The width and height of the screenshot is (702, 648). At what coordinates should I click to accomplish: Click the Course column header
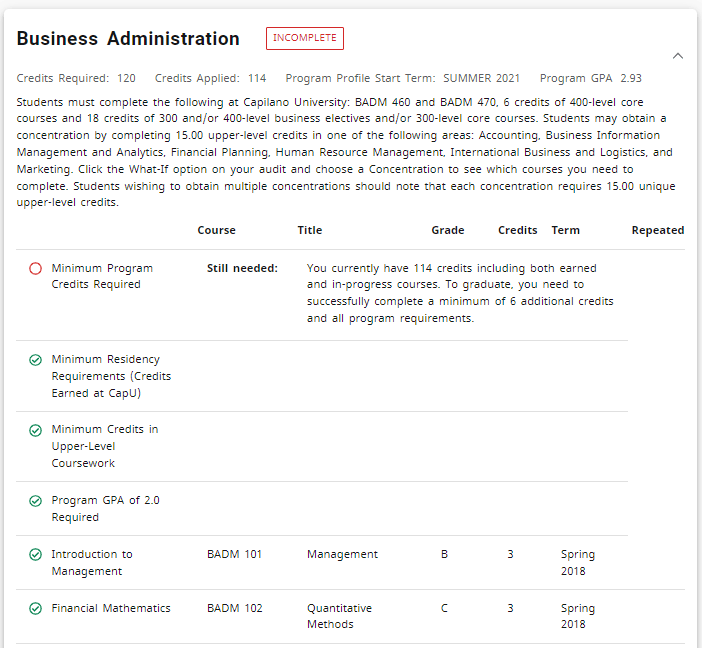click(216, 230)
